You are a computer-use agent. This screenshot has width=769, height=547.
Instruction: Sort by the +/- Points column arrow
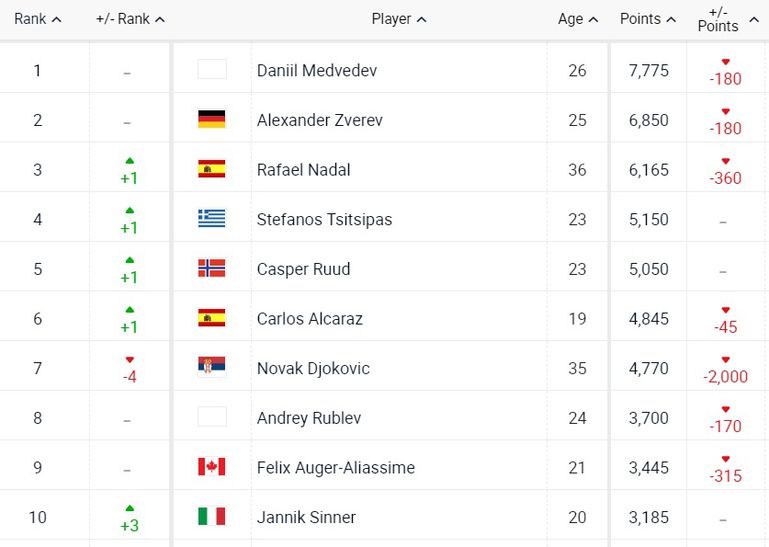click(x=754, y=20)
